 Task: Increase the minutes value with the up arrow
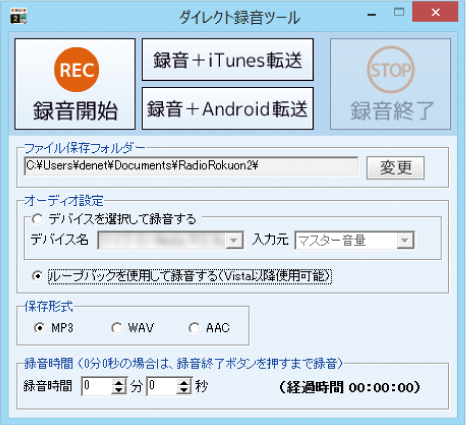point(119,382)
